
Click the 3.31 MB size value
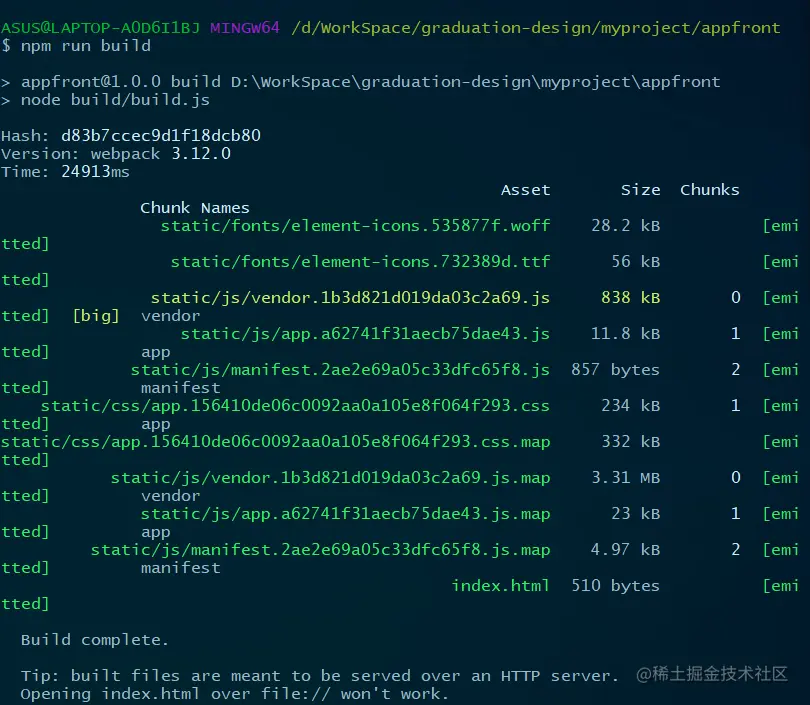coord(626,478)
